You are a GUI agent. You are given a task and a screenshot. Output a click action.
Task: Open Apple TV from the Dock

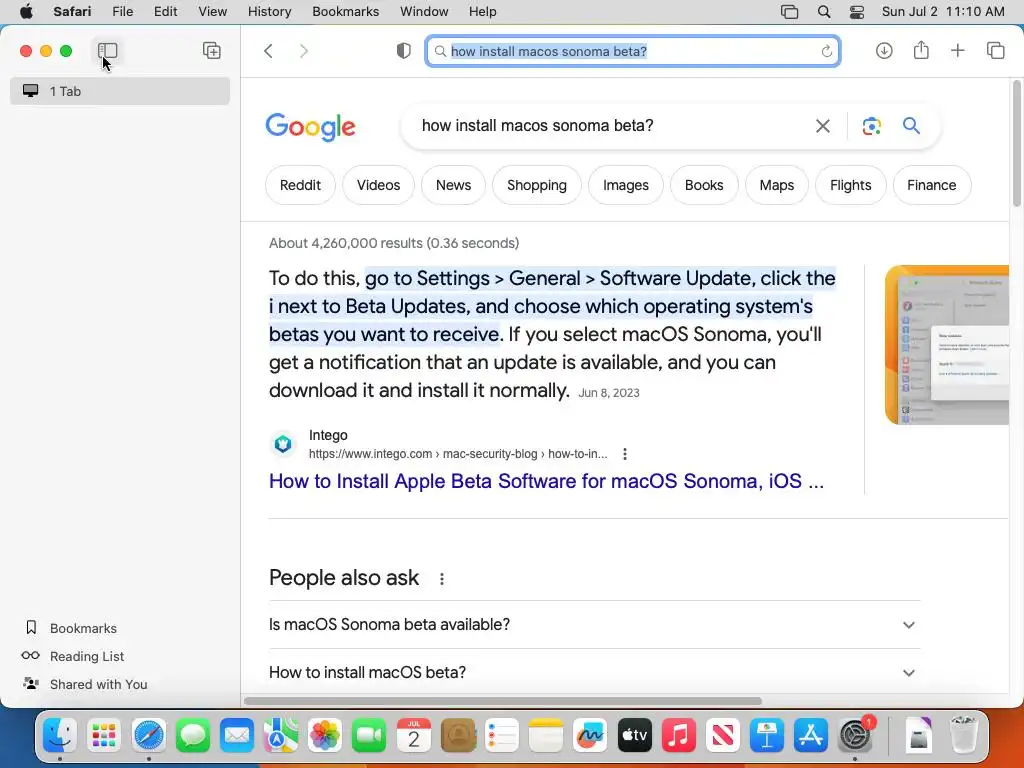click(x=634, y=736)
